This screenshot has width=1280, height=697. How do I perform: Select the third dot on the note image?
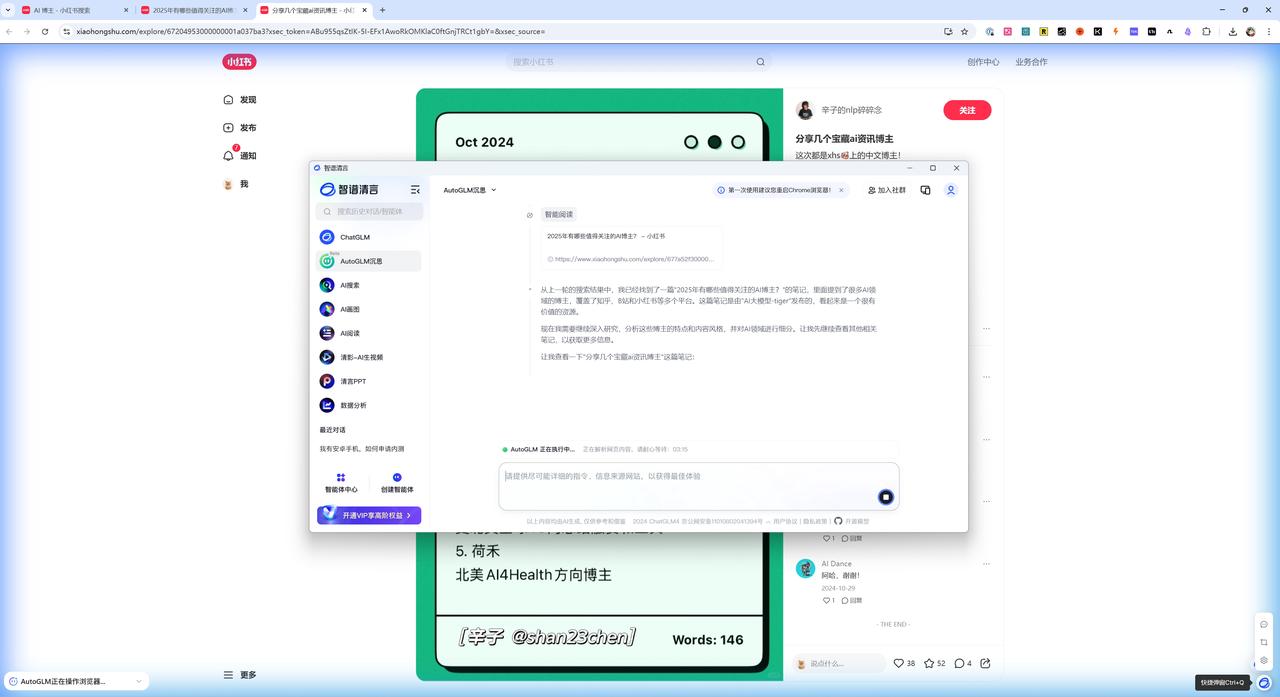pos(738,142)
